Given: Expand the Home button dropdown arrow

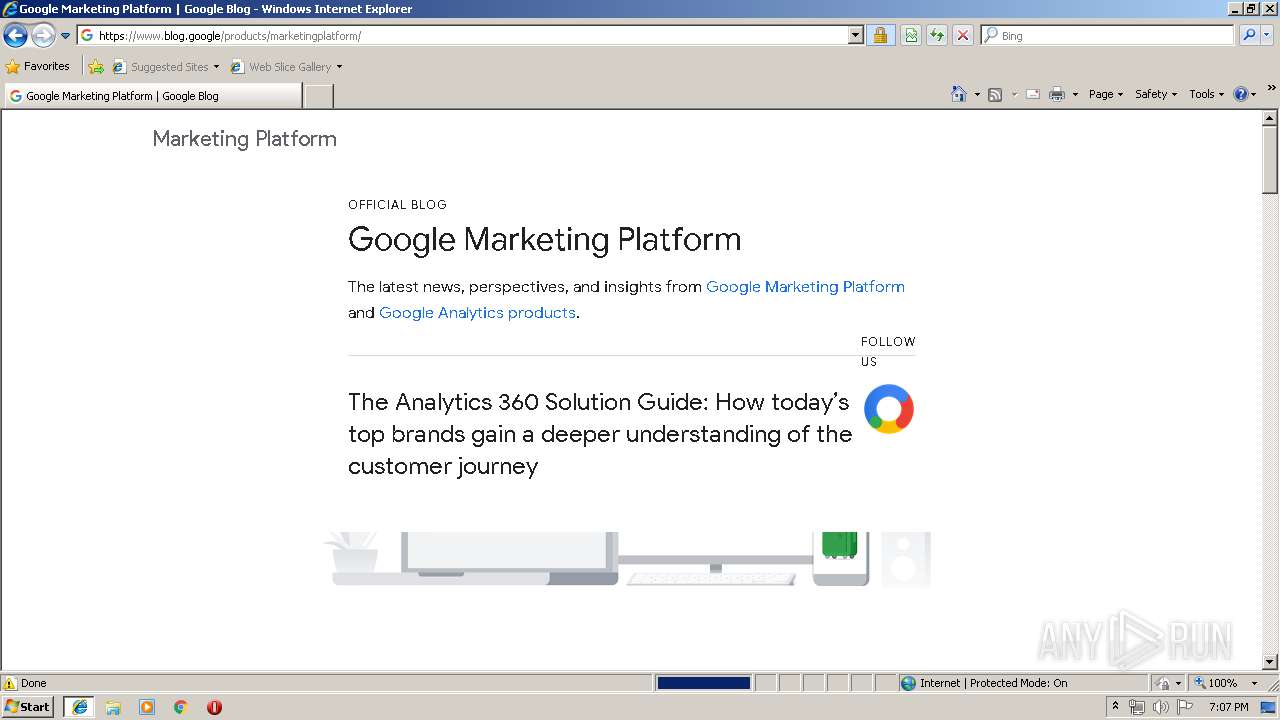Looking at the screenshot, I should click(977, 94).
